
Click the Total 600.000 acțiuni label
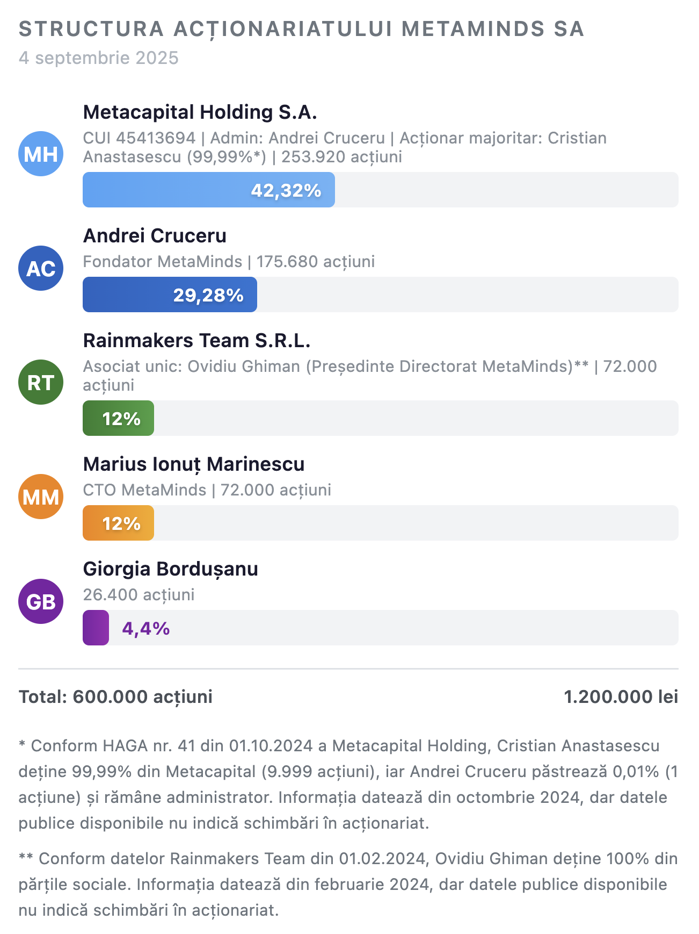pyautogui.click(x=115, y=697)
